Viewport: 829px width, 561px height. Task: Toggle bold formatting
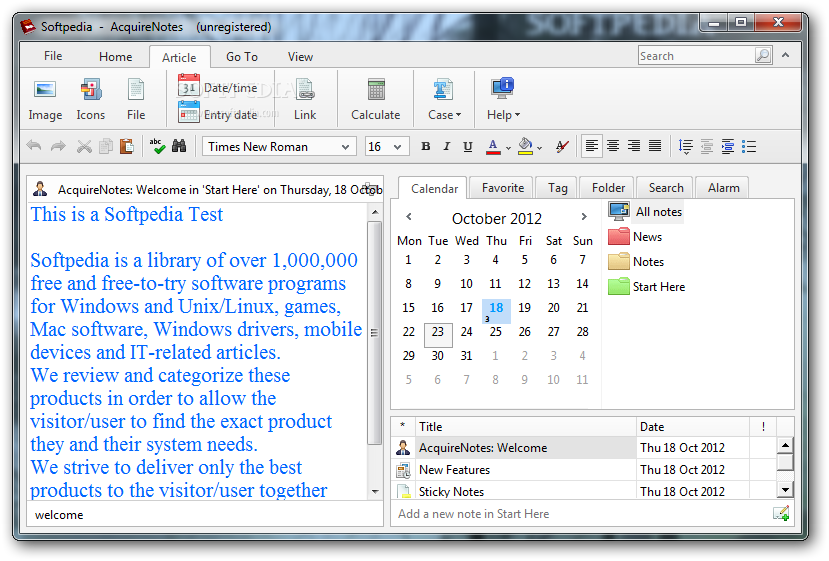[x=426, y=146]
